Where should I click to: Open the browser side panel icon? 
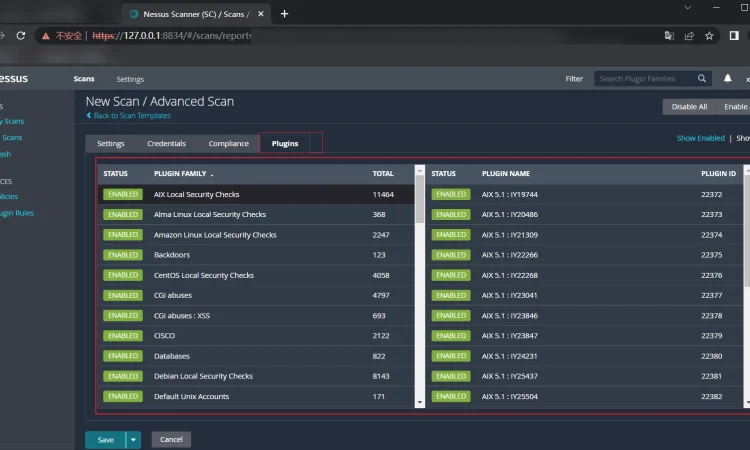pos(734,35)
